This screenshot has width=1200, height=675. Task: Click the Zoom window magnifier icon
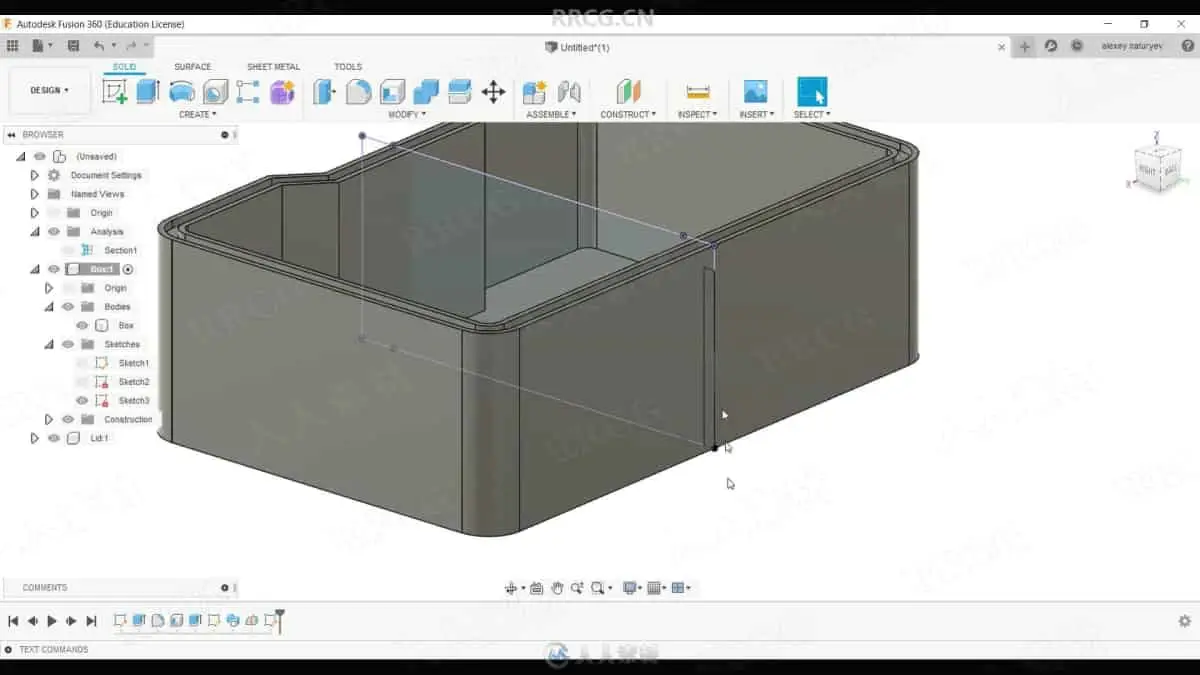click(597, 588)
